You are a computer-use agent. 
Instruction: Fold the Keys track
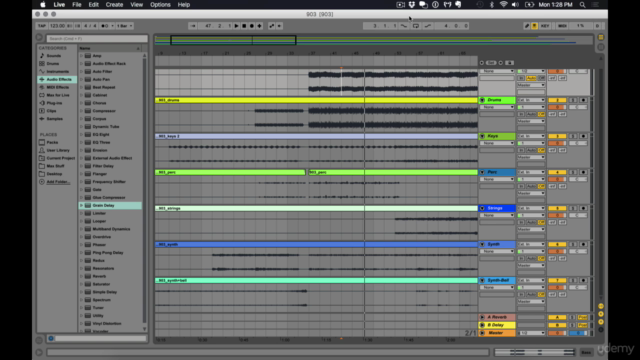click(x=482, y=136)
